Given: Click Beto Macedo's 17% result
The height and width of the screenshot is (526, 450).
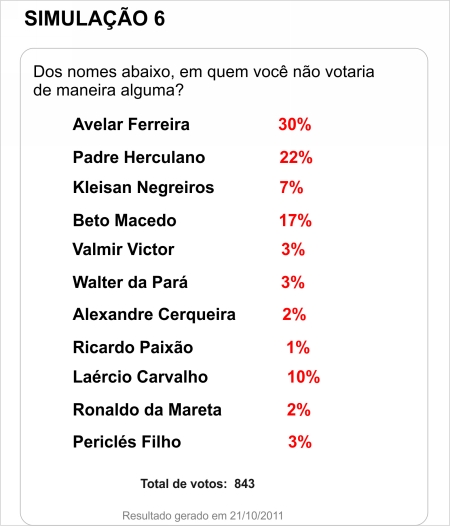Looking at the screenshot, I should pyautogui.click(x=295, y=220).
